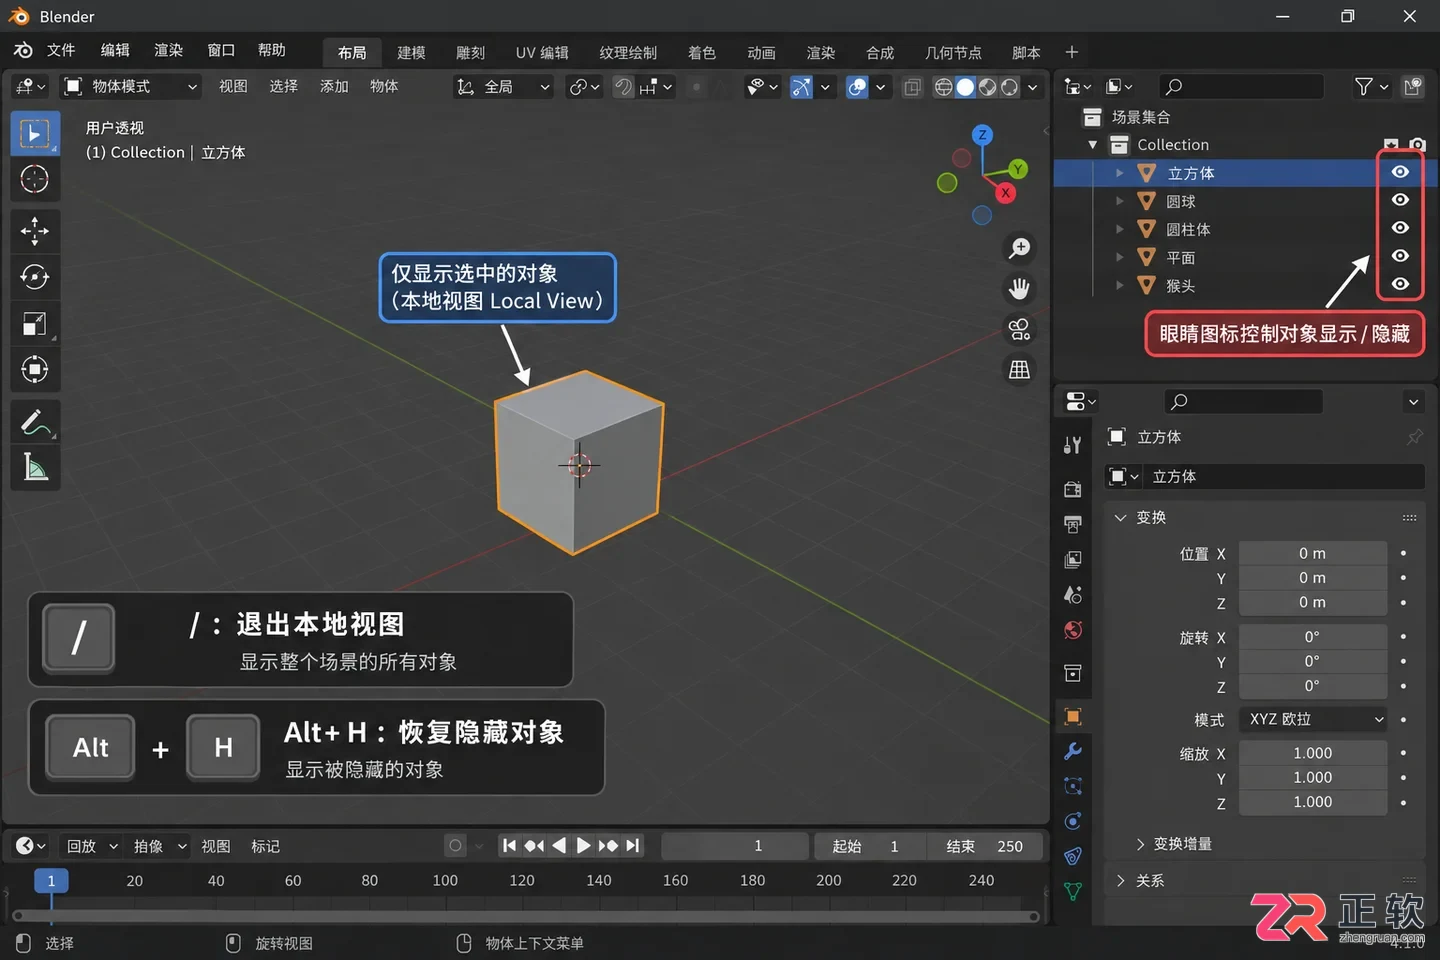Open the Modifiers wrench tab icon
1440x960 pixels.
pos(1073,751)
